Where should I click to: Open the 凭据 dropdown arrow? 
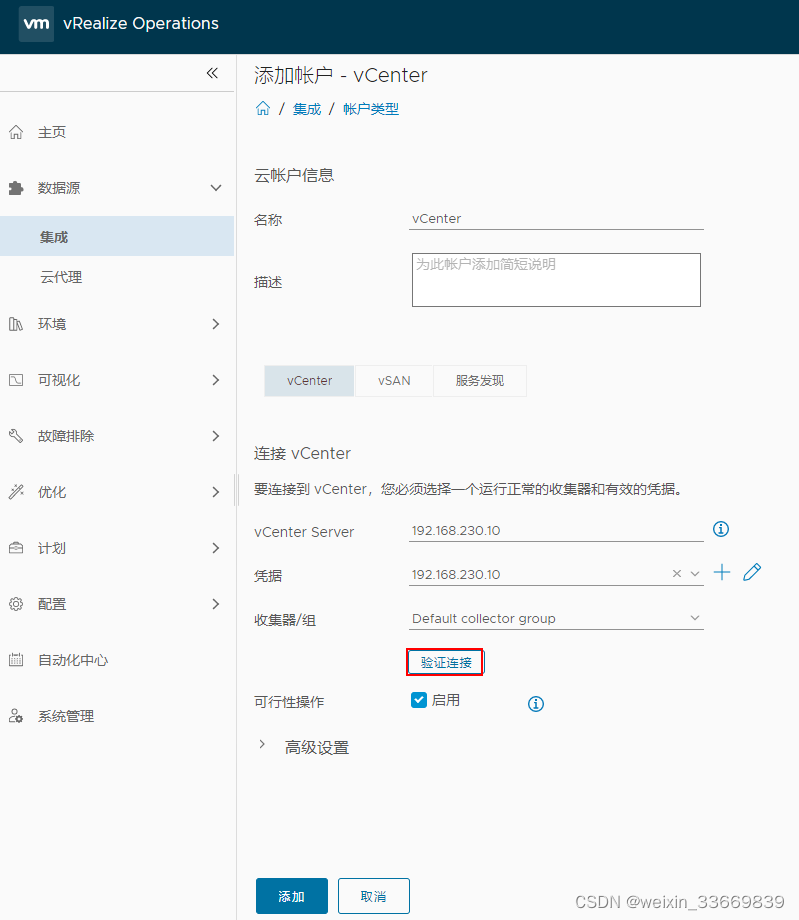(695, 574)
